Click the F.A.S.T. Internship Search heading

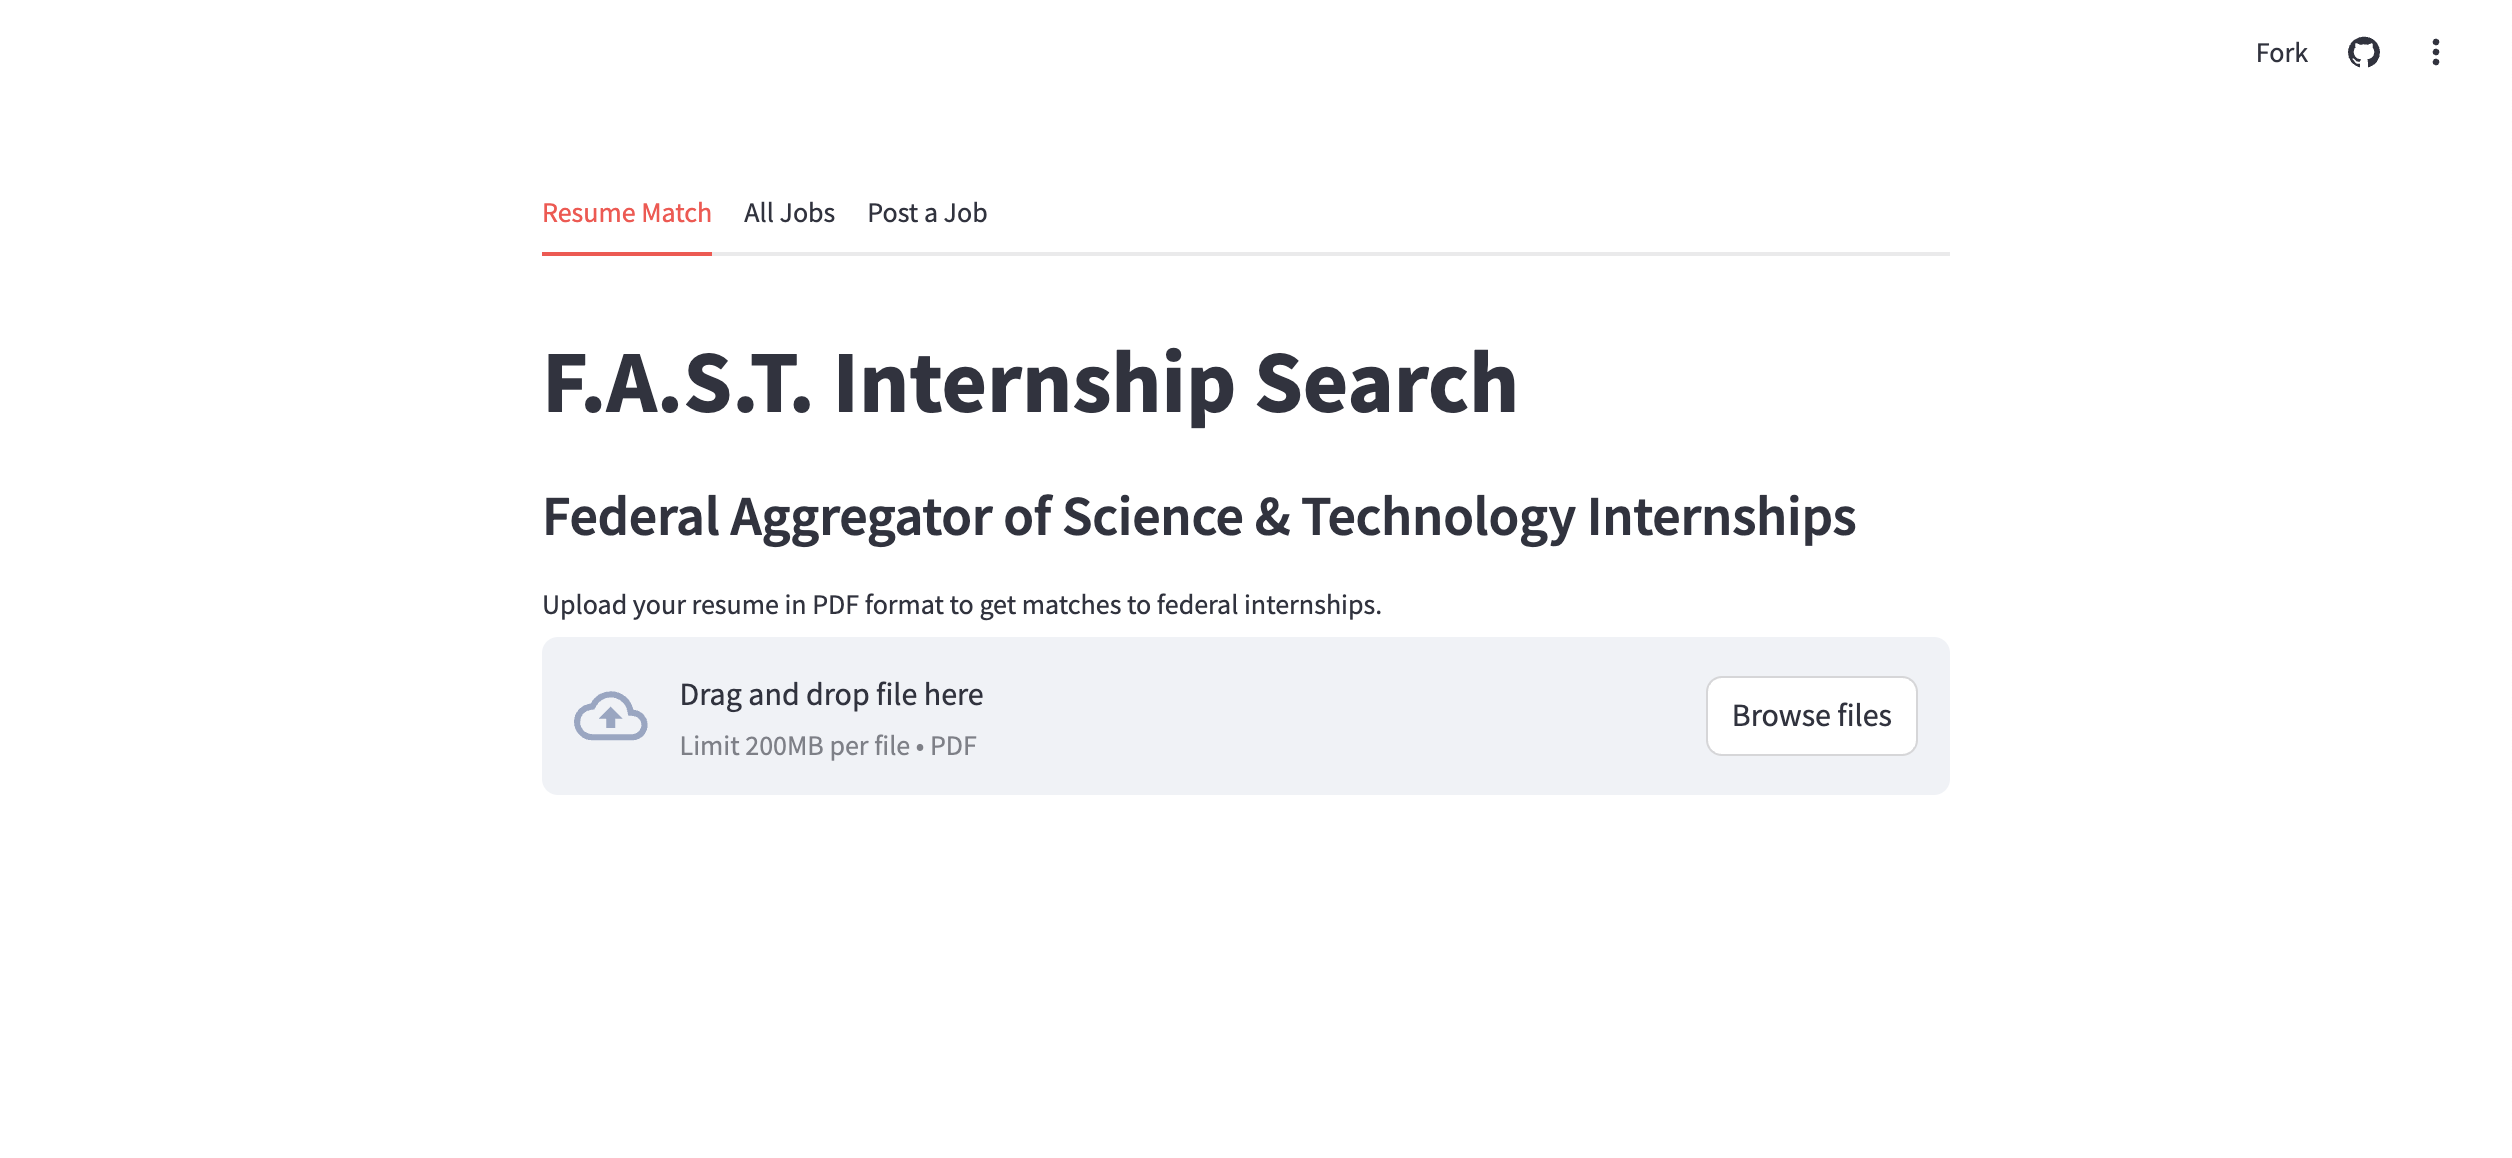(x=1029, y=383)
